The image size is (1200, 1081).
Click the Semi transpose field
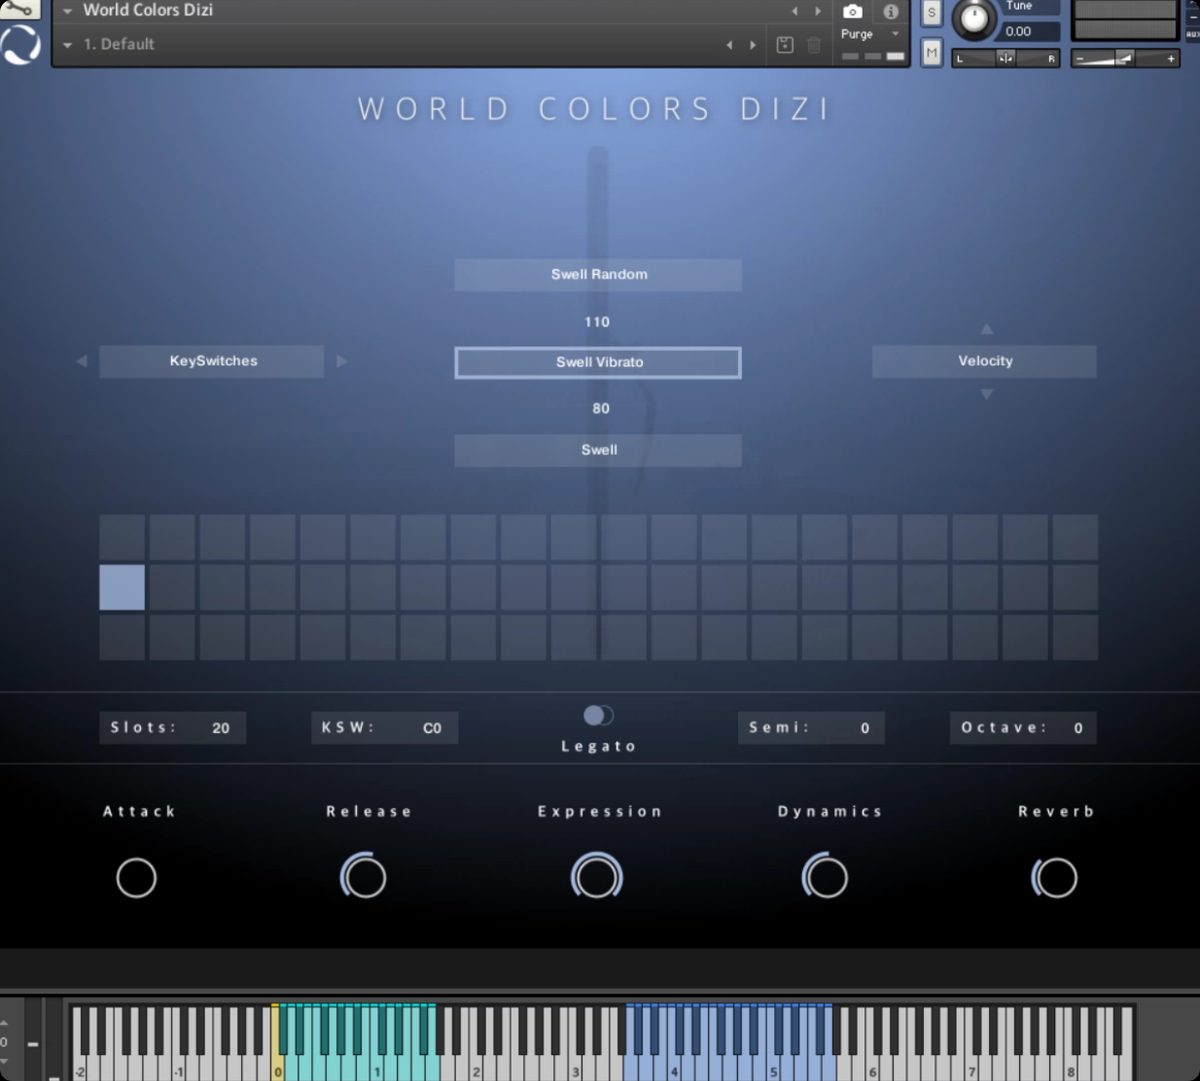point(811,728)
